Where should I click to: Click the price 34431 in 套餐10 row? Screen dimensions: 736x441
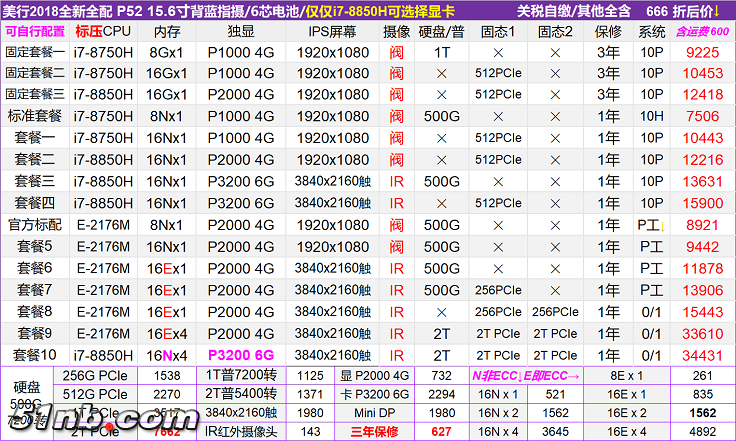[702, 354]
